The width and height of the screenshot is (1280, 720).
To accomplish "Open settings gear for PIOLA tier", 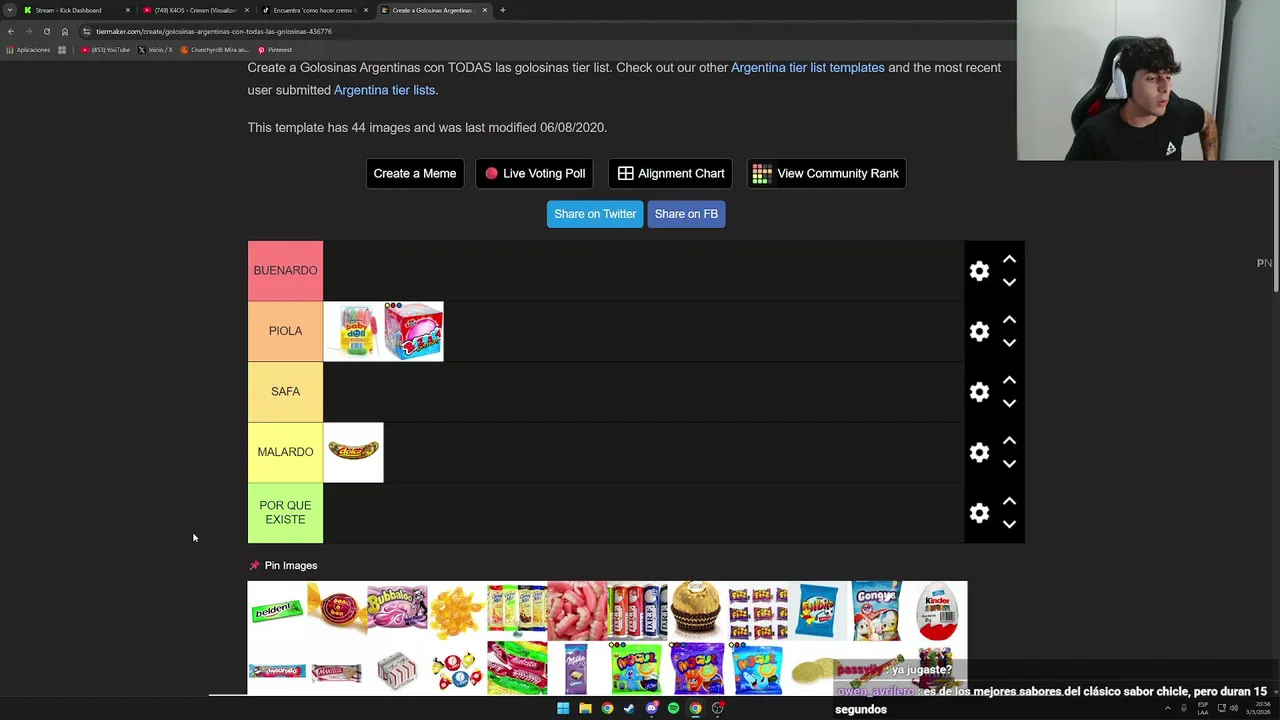I will [979, 331].
